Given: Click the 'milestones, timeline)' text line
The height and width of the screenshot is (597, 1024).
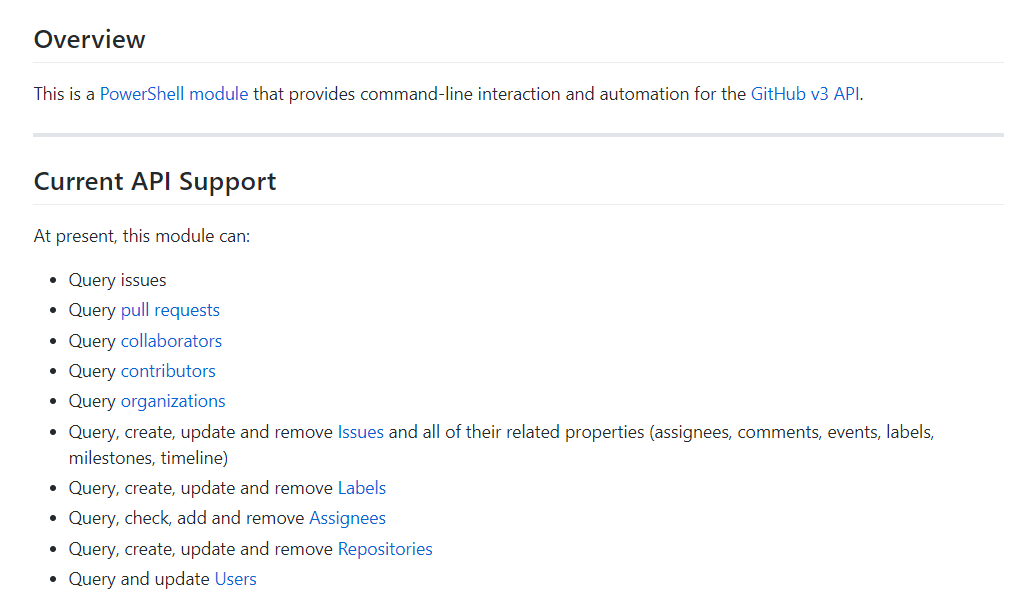Looking at the screenshot, I should coord(148,459).
